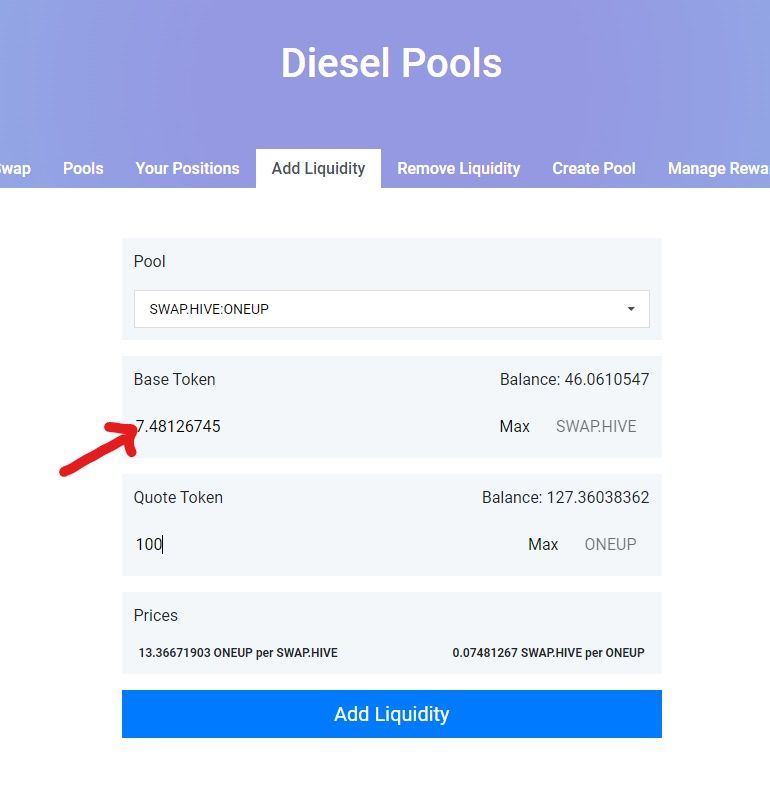The height and width of the screenshot is (808, 770).
Task: Open the Manage Rewards tab
Action: (x=718, y=169)
